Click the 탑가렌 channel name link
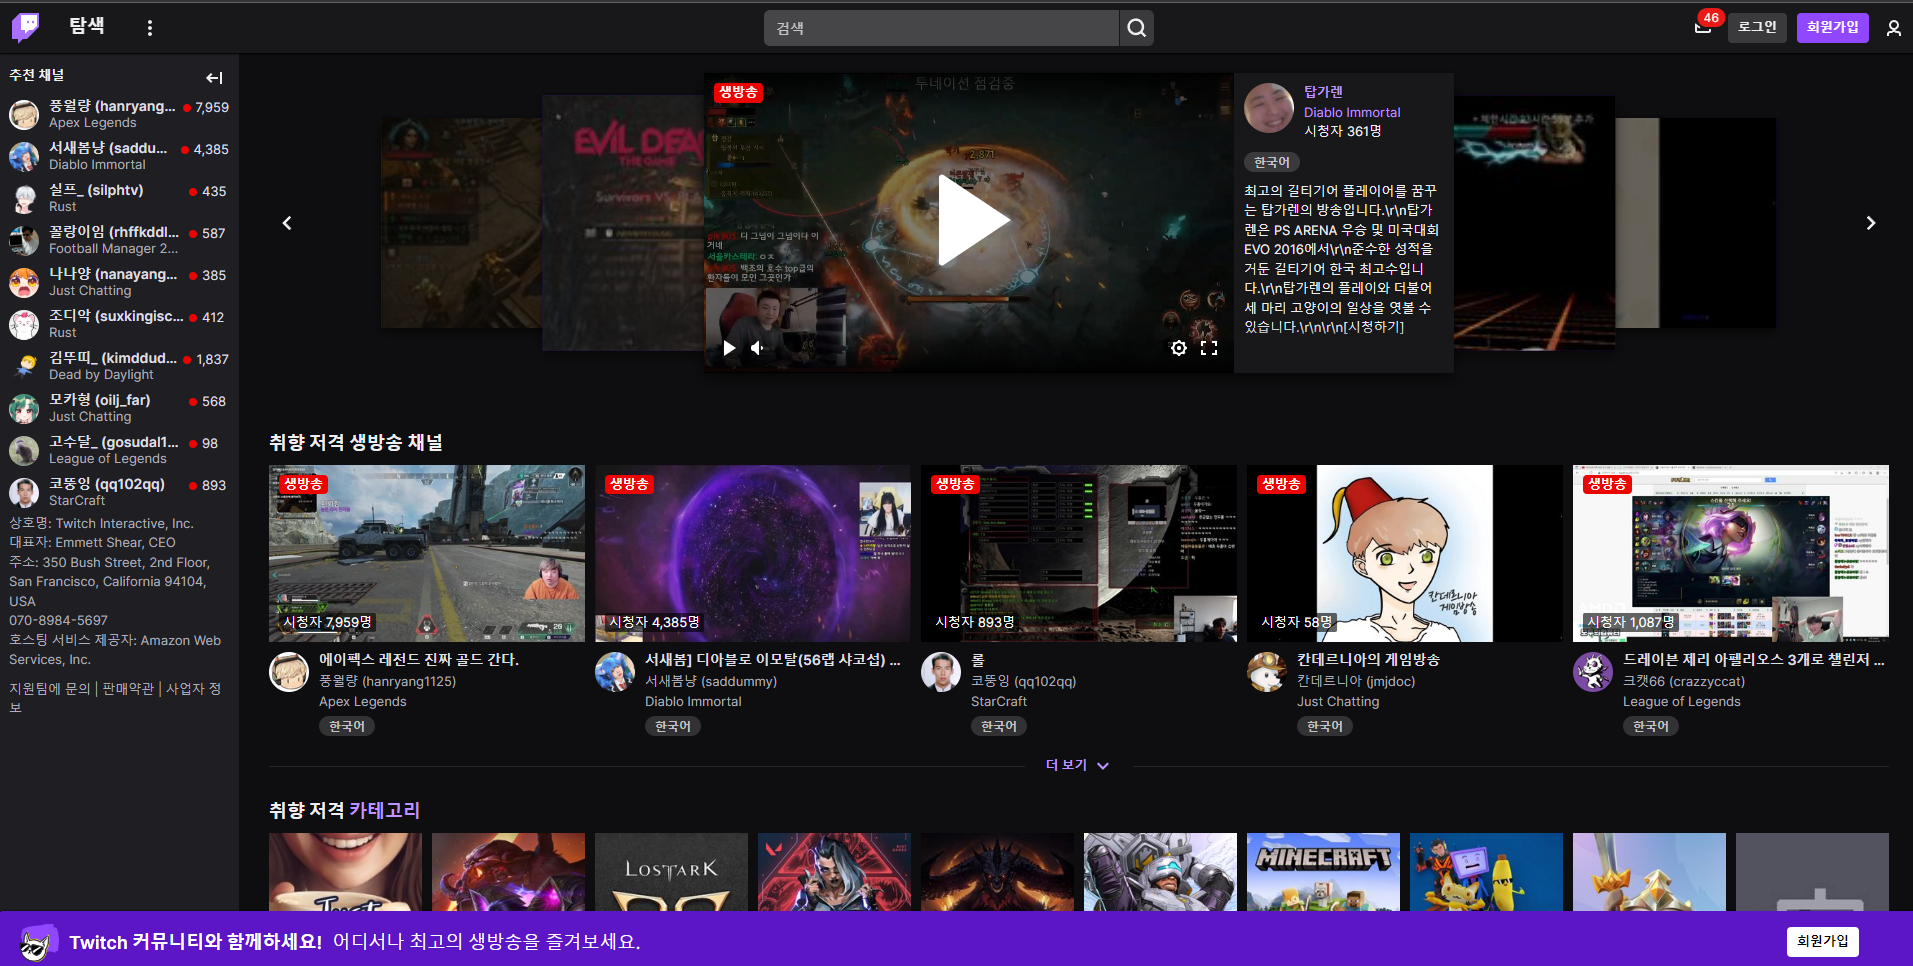Image resolution: width=1913 pixels, height=966 pixels. (1323, 92)
